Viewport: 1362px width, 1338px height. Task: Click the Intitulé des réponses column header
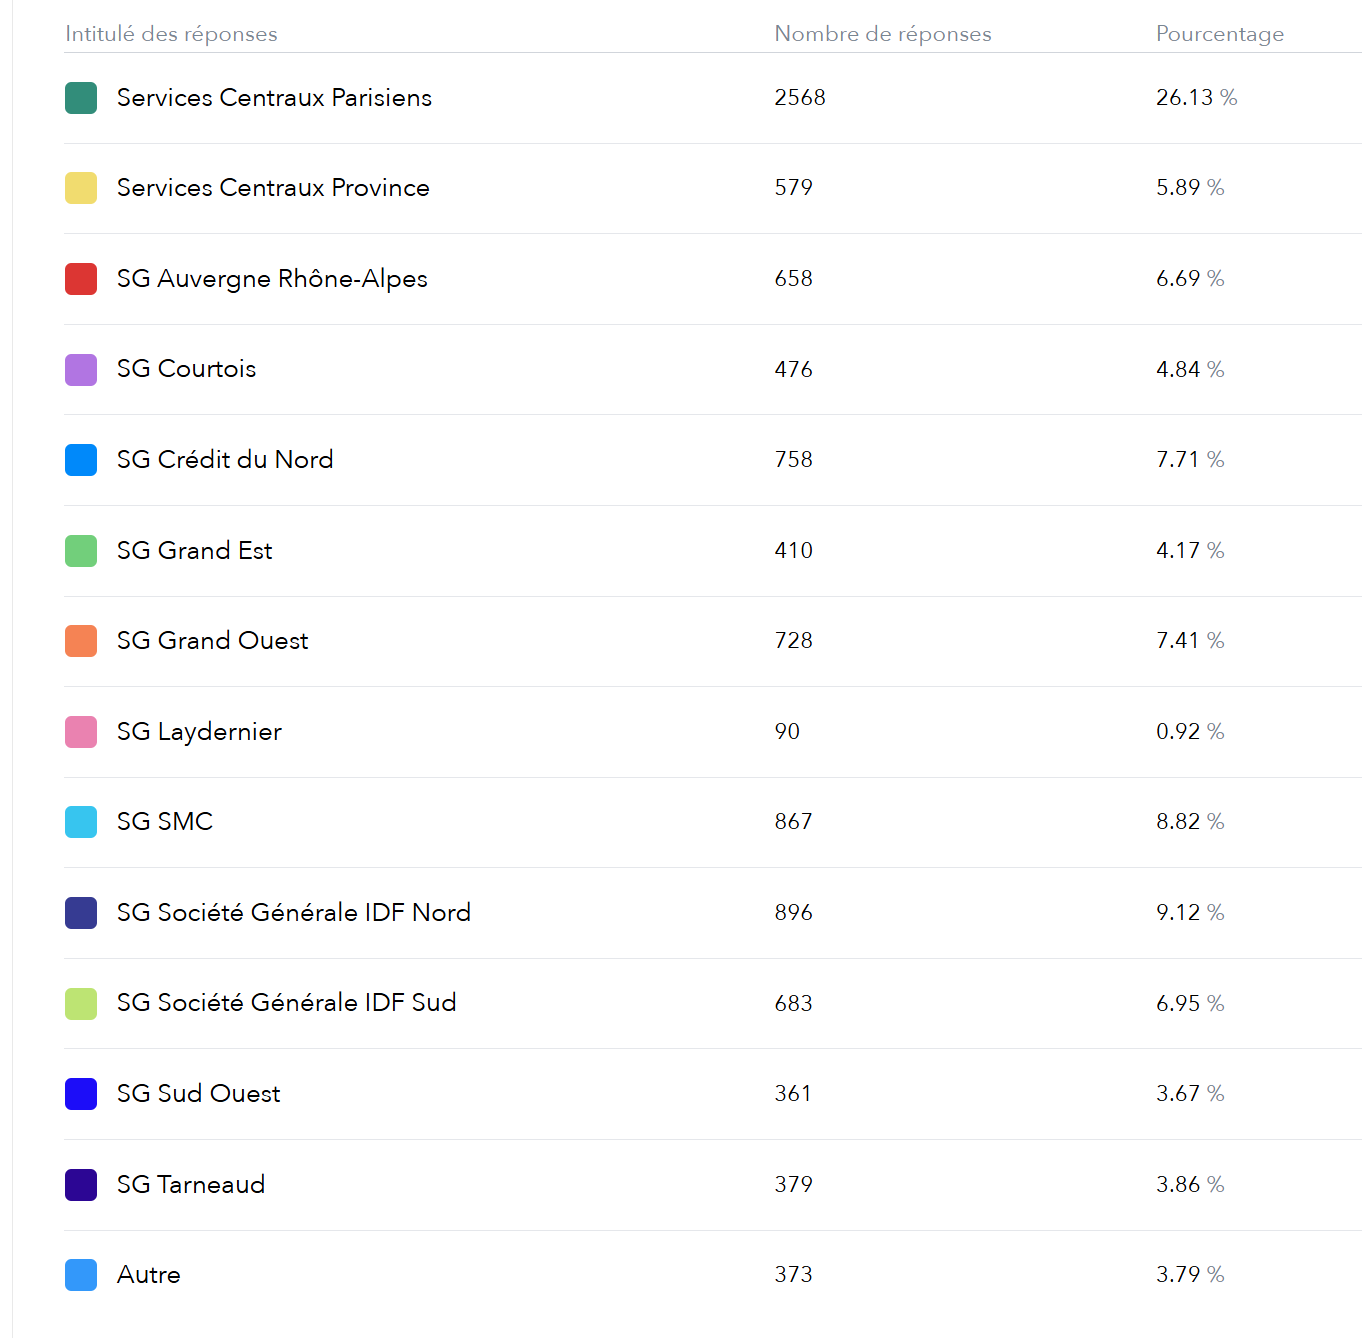[x=171, y=34]
